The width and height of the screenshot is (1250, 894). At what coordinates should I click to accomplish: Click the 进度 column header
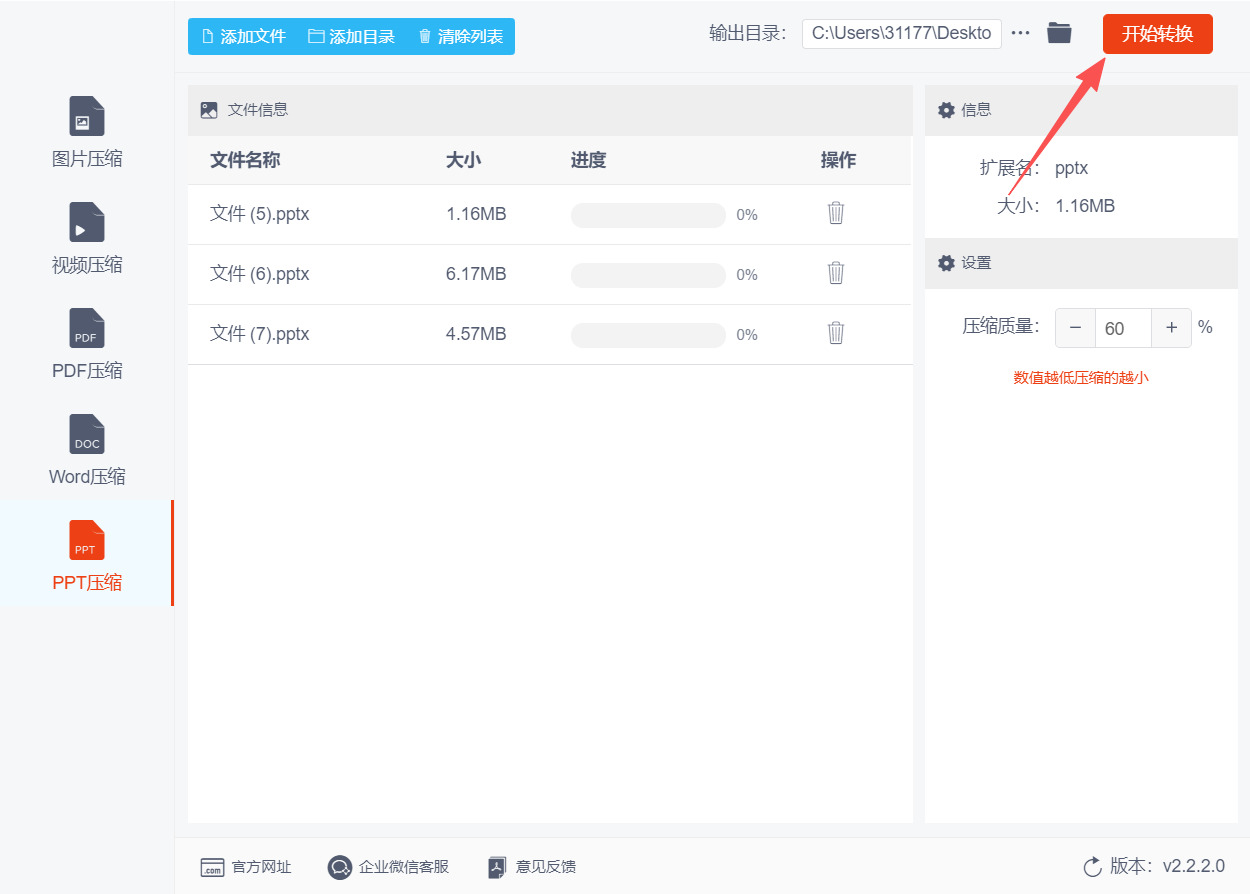coord(588,160)
